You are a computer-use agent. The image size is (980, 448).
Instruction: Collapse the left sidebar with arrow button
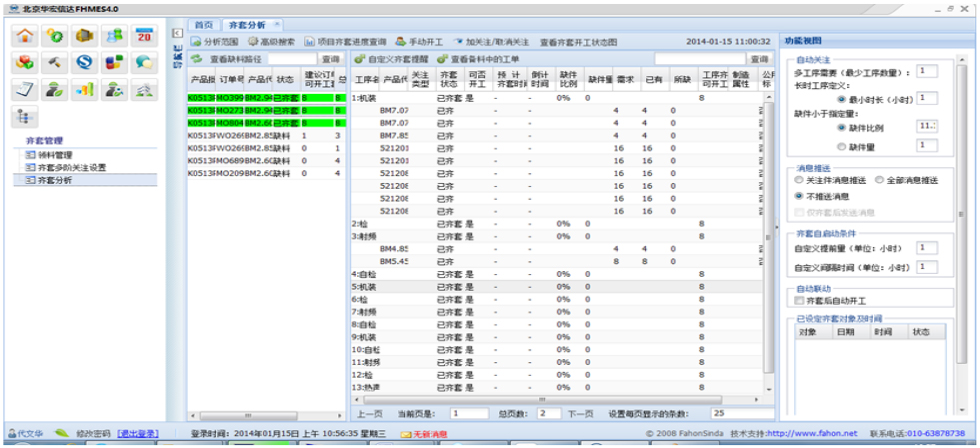(x=177, y=32)
